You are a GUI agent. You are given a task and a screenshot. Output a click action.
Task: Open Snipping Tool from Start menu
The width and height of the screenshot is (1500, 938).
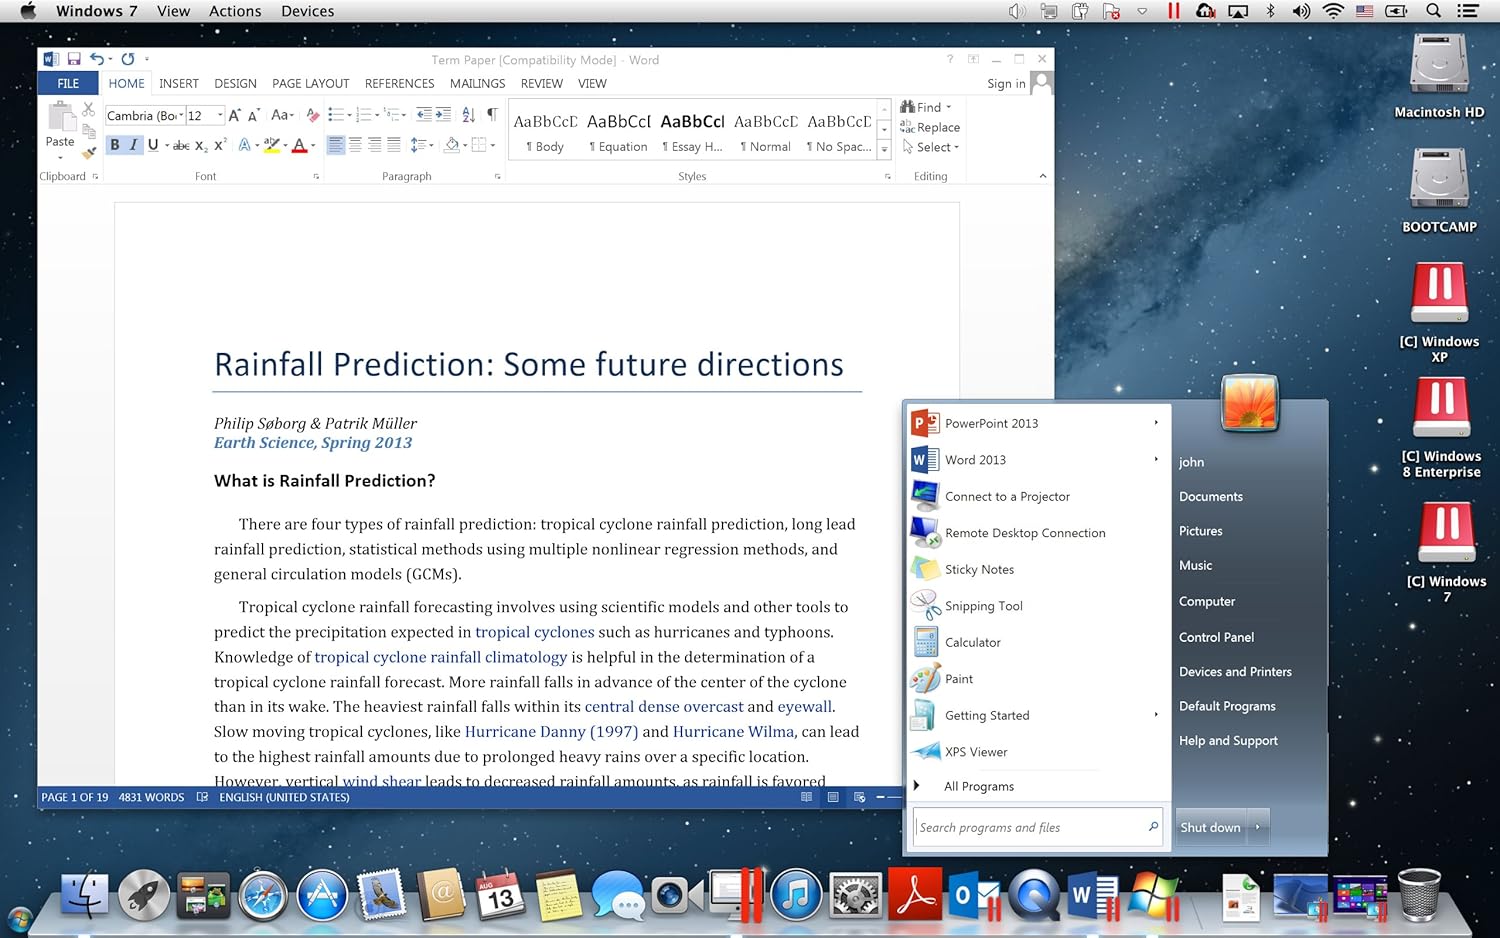[983, 606]
